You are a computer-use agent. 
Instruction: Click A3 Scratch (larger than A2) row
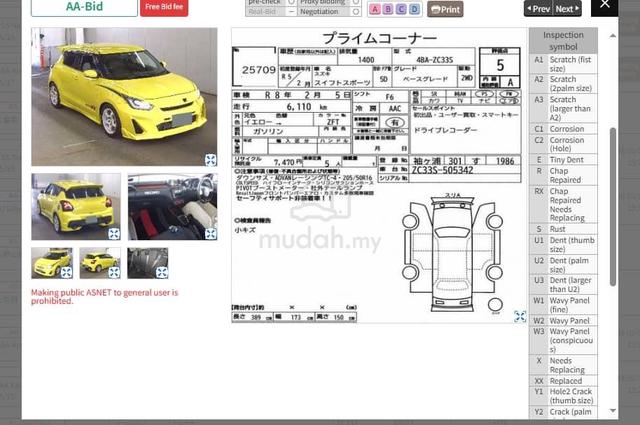coord(563,109)
